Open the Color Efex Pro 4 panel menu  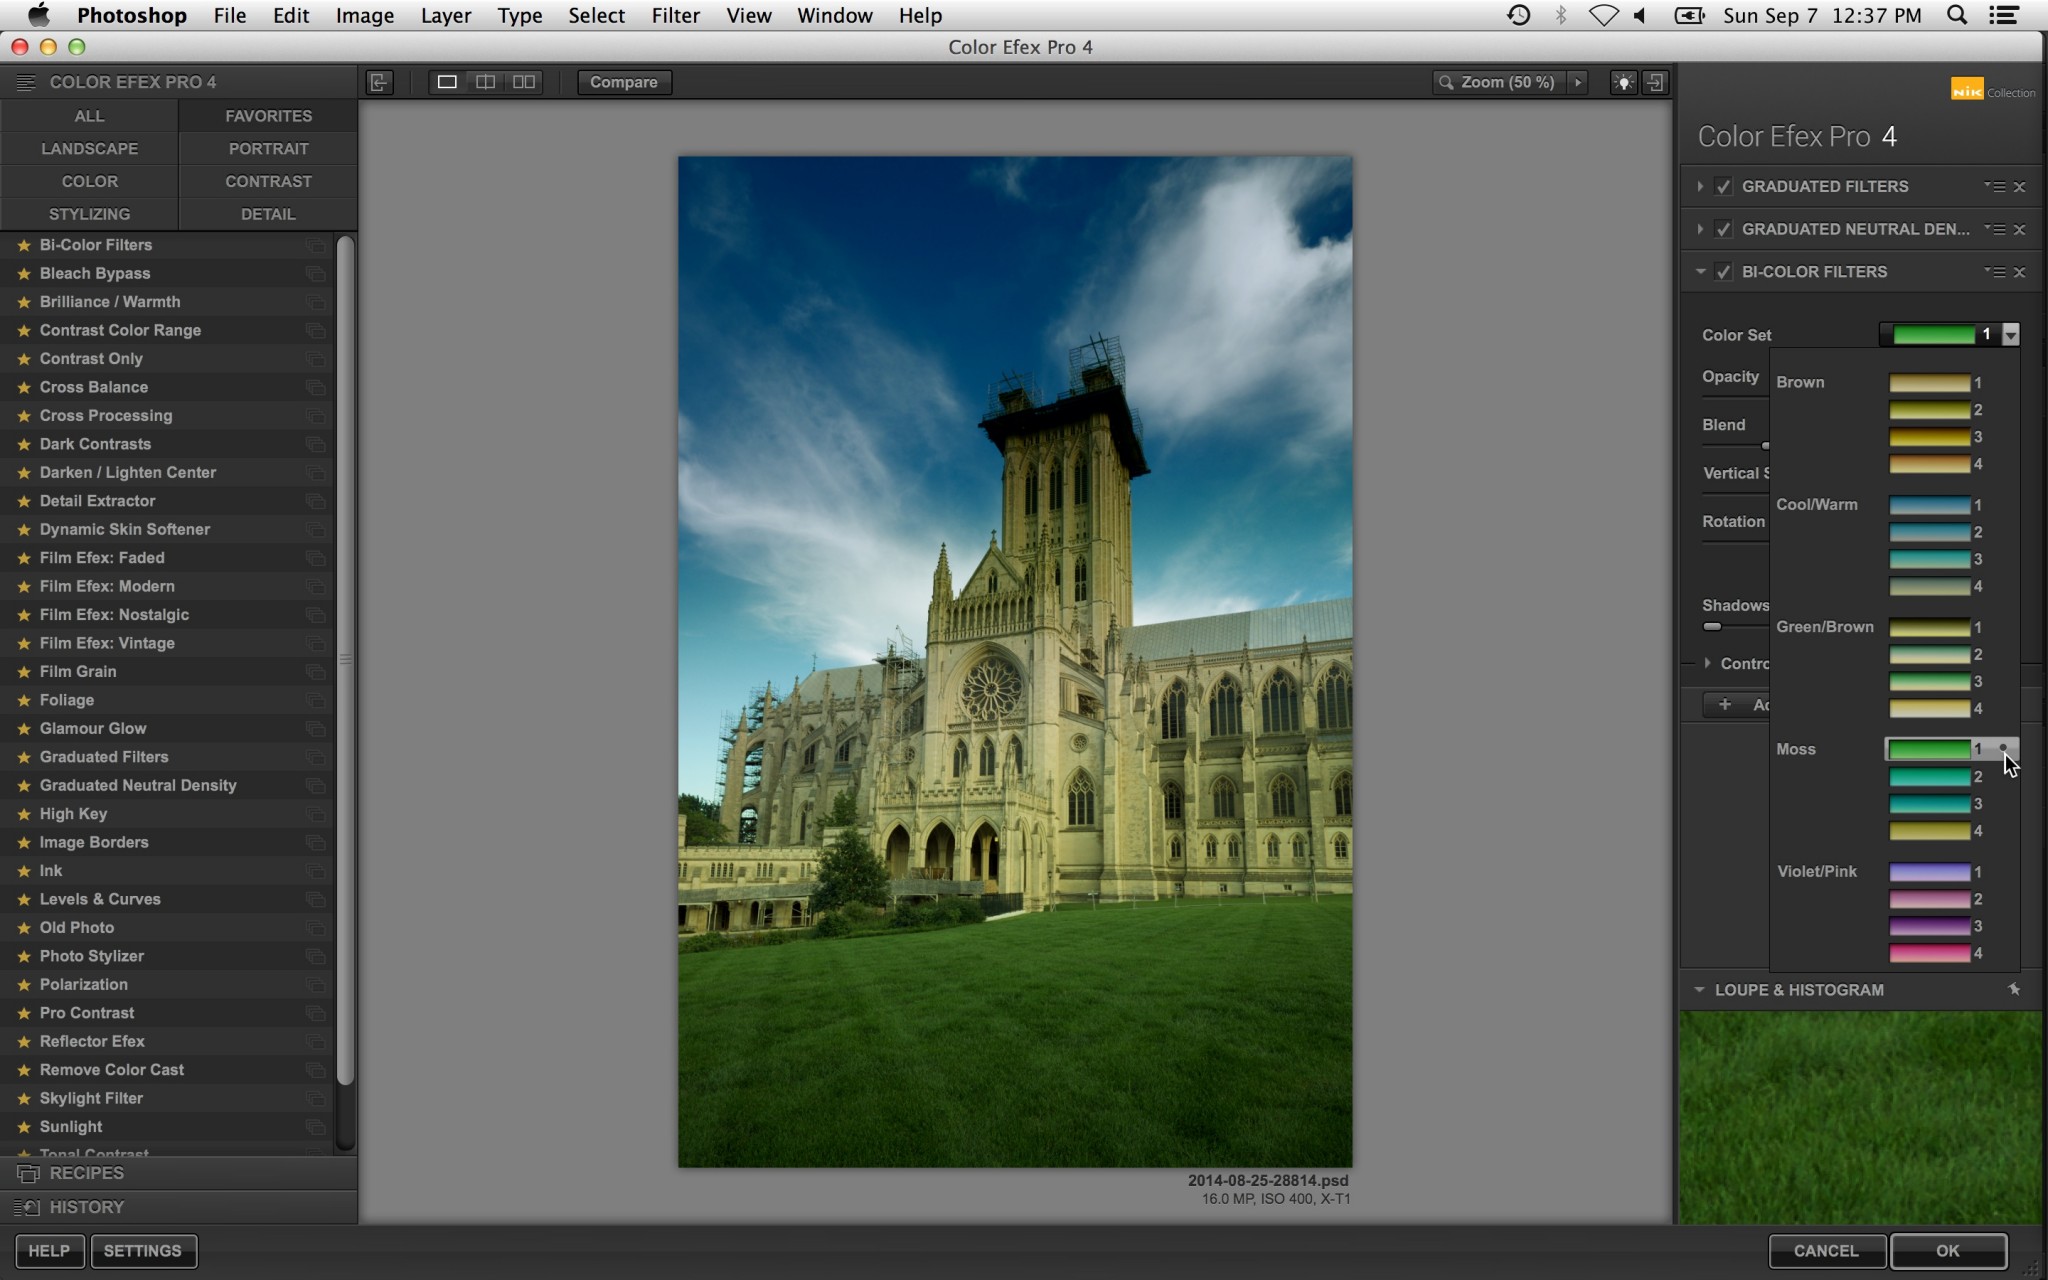26,82
